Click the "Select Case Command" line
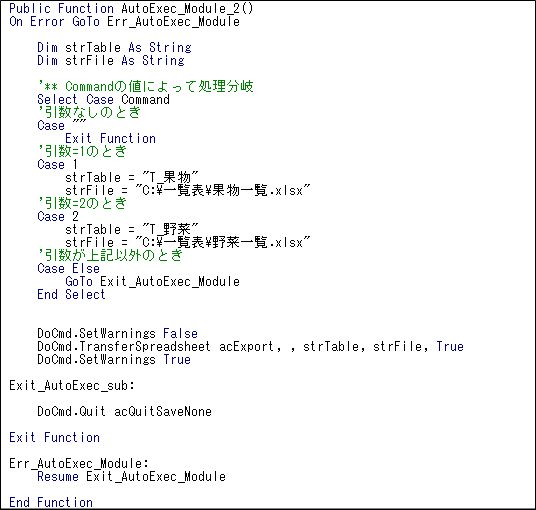 pos(103,99)
